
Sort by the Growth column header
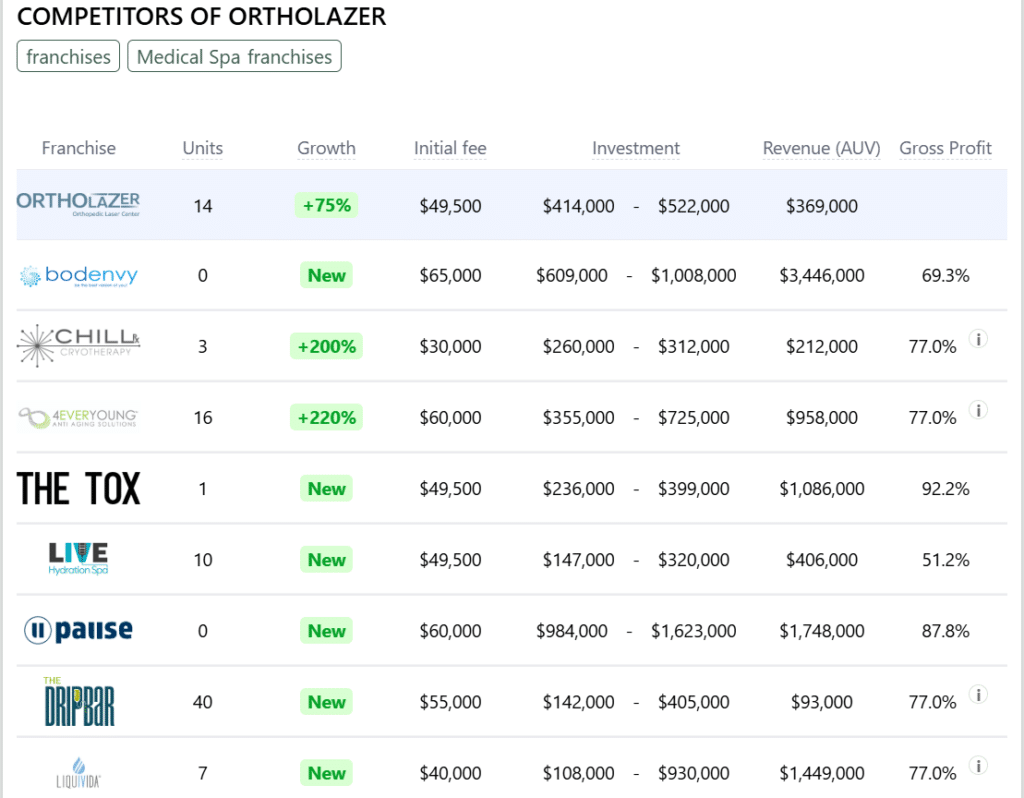pyautogui.click(x=327, y=148)
